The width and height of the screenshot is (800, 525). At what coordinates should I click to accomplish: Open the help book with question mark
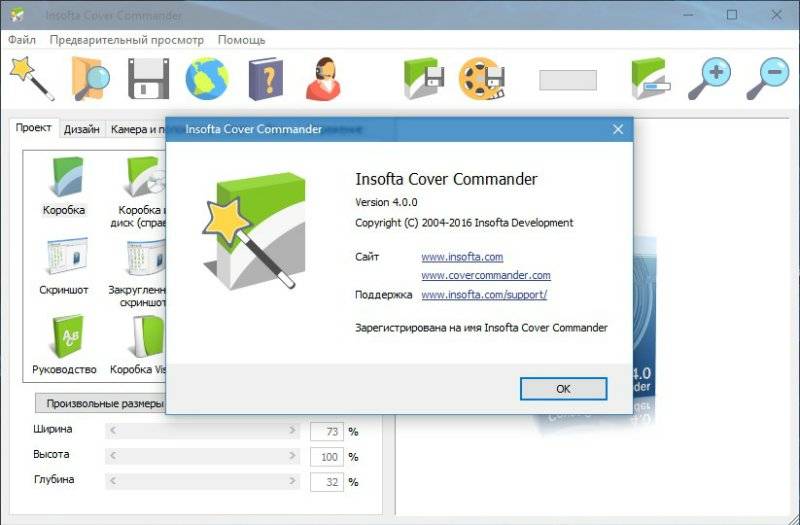click(265, 79)
